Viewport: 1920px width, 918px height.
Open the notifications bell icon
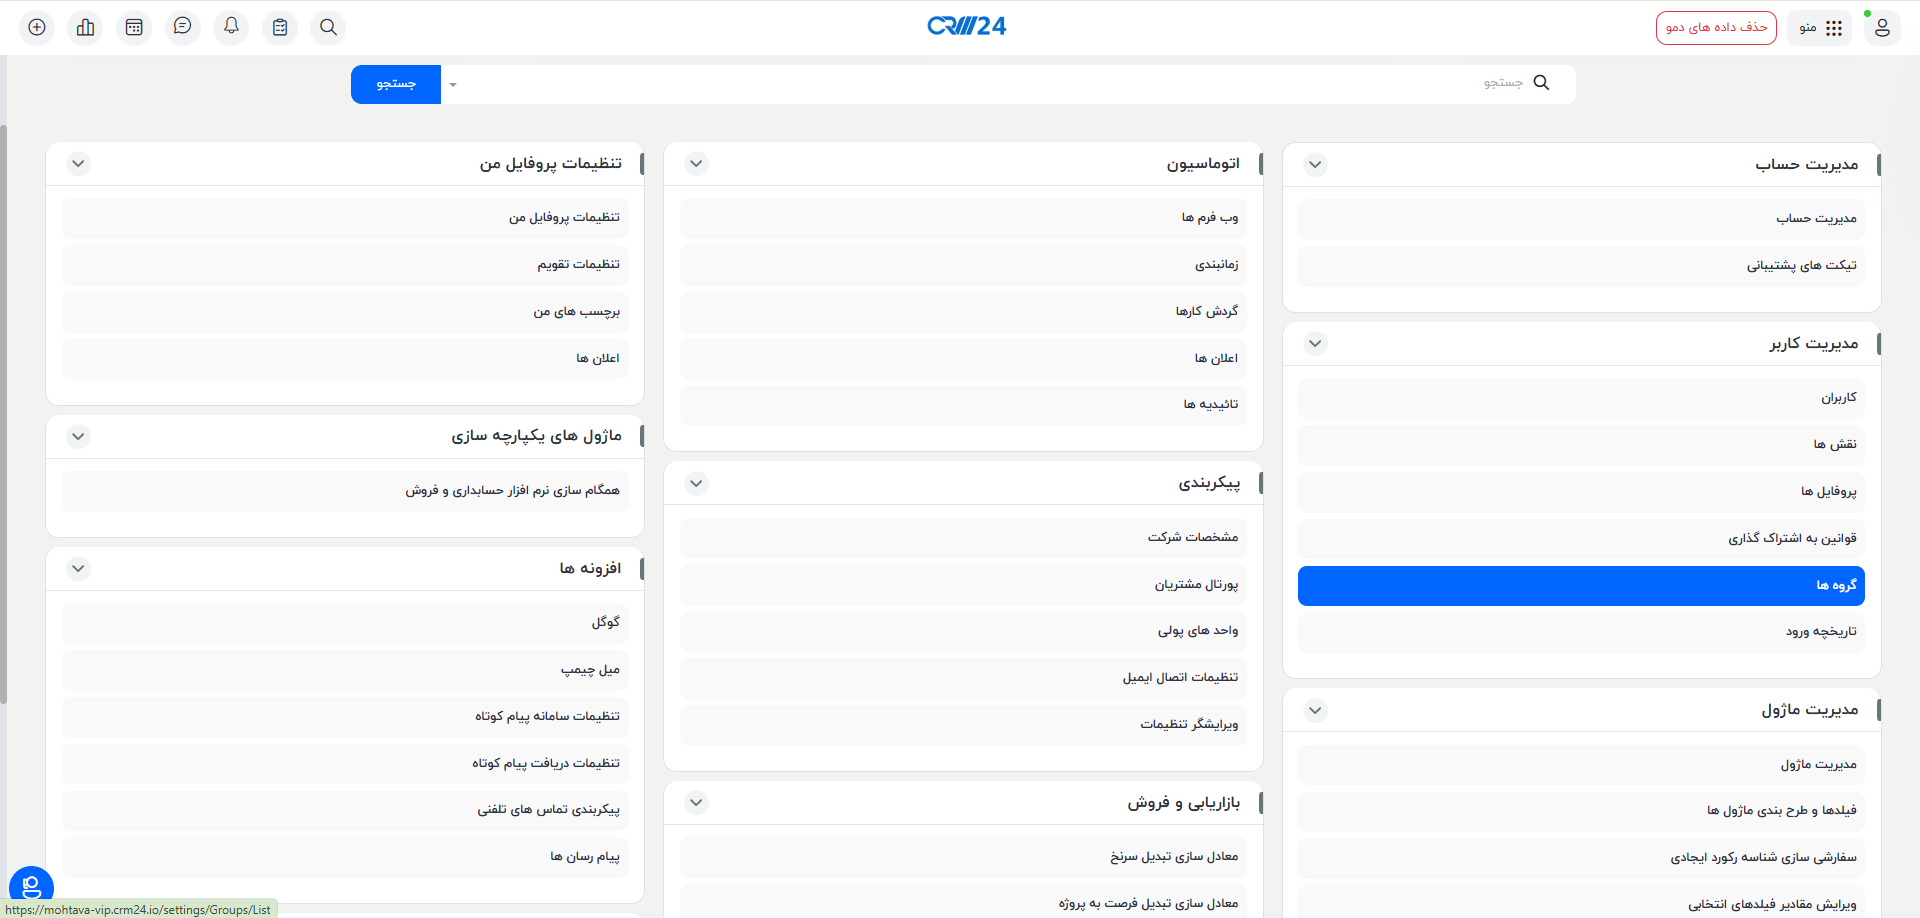pyautogui.click(x=231, y=27)
